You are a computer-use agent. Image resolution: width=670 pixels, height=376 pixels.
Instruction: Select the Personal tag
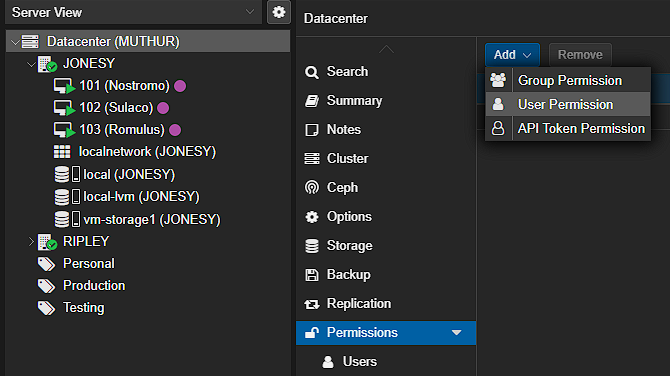[89, 264]
